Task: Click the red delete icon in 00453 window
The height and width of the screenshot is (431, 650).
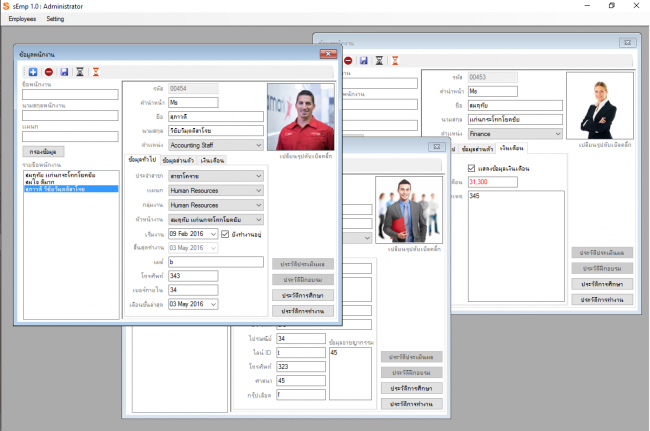Action: [347, 60]
